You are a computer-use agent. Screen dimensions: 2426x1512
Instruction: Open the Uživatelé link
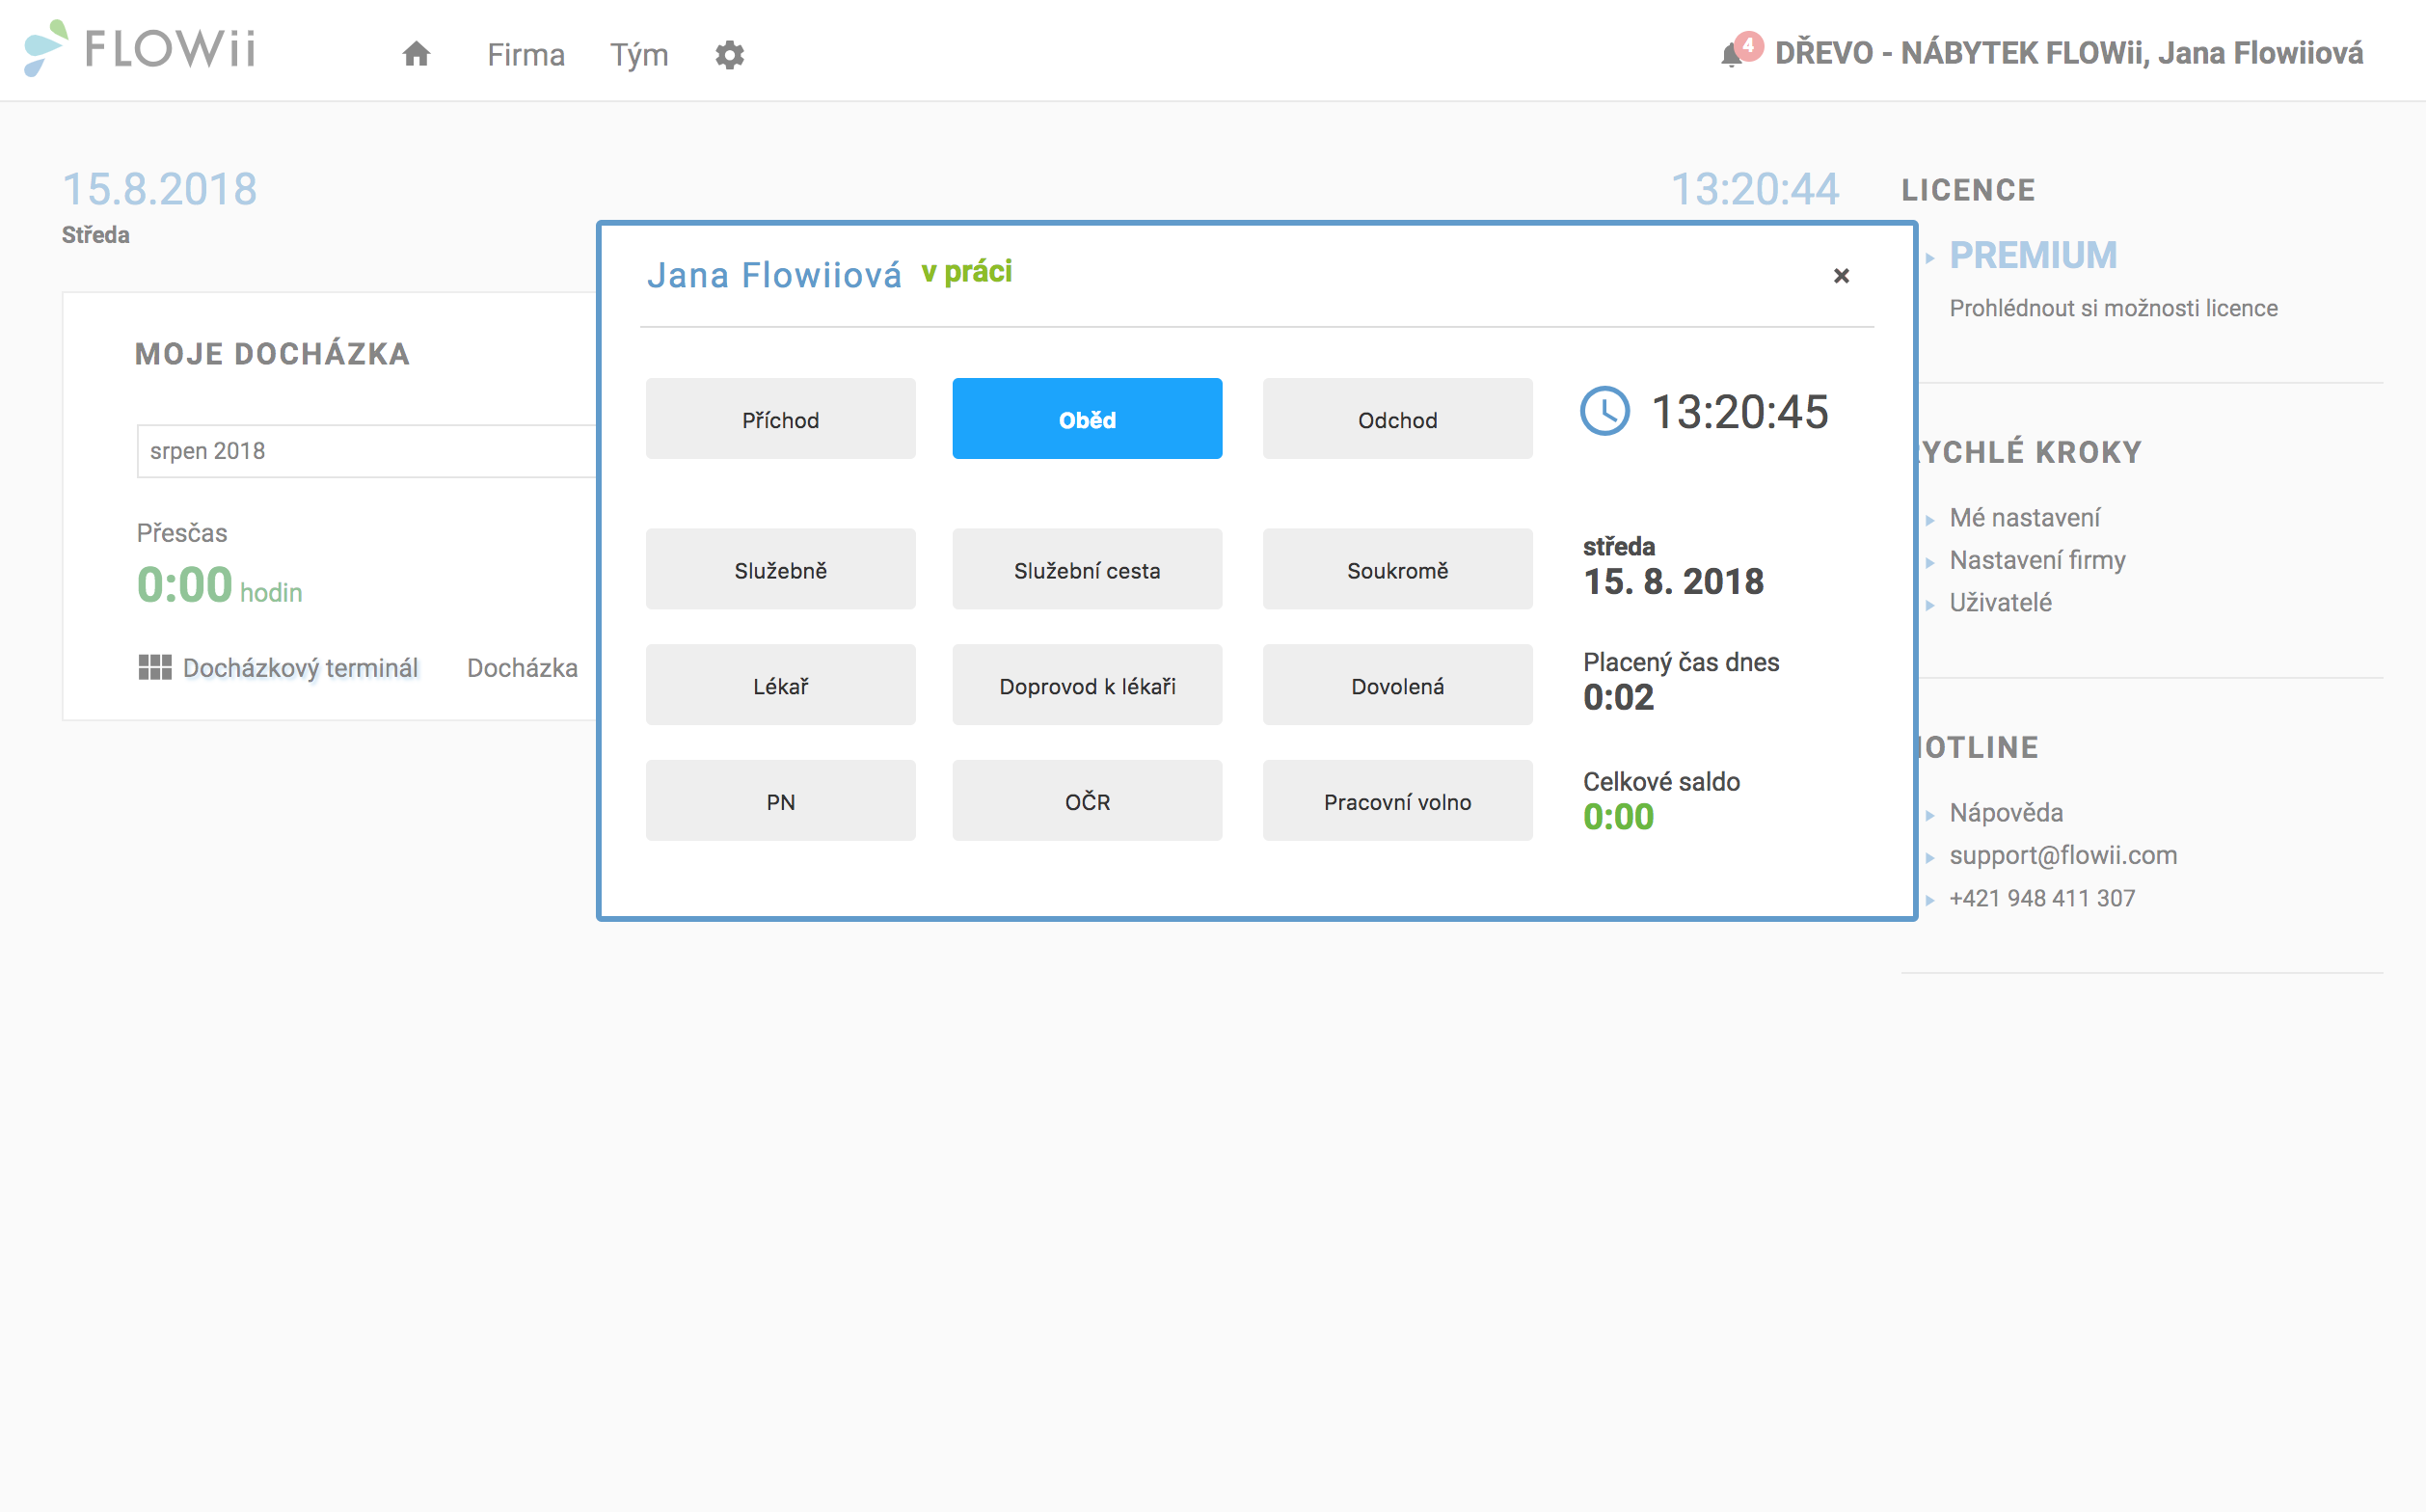(2000, 602)
